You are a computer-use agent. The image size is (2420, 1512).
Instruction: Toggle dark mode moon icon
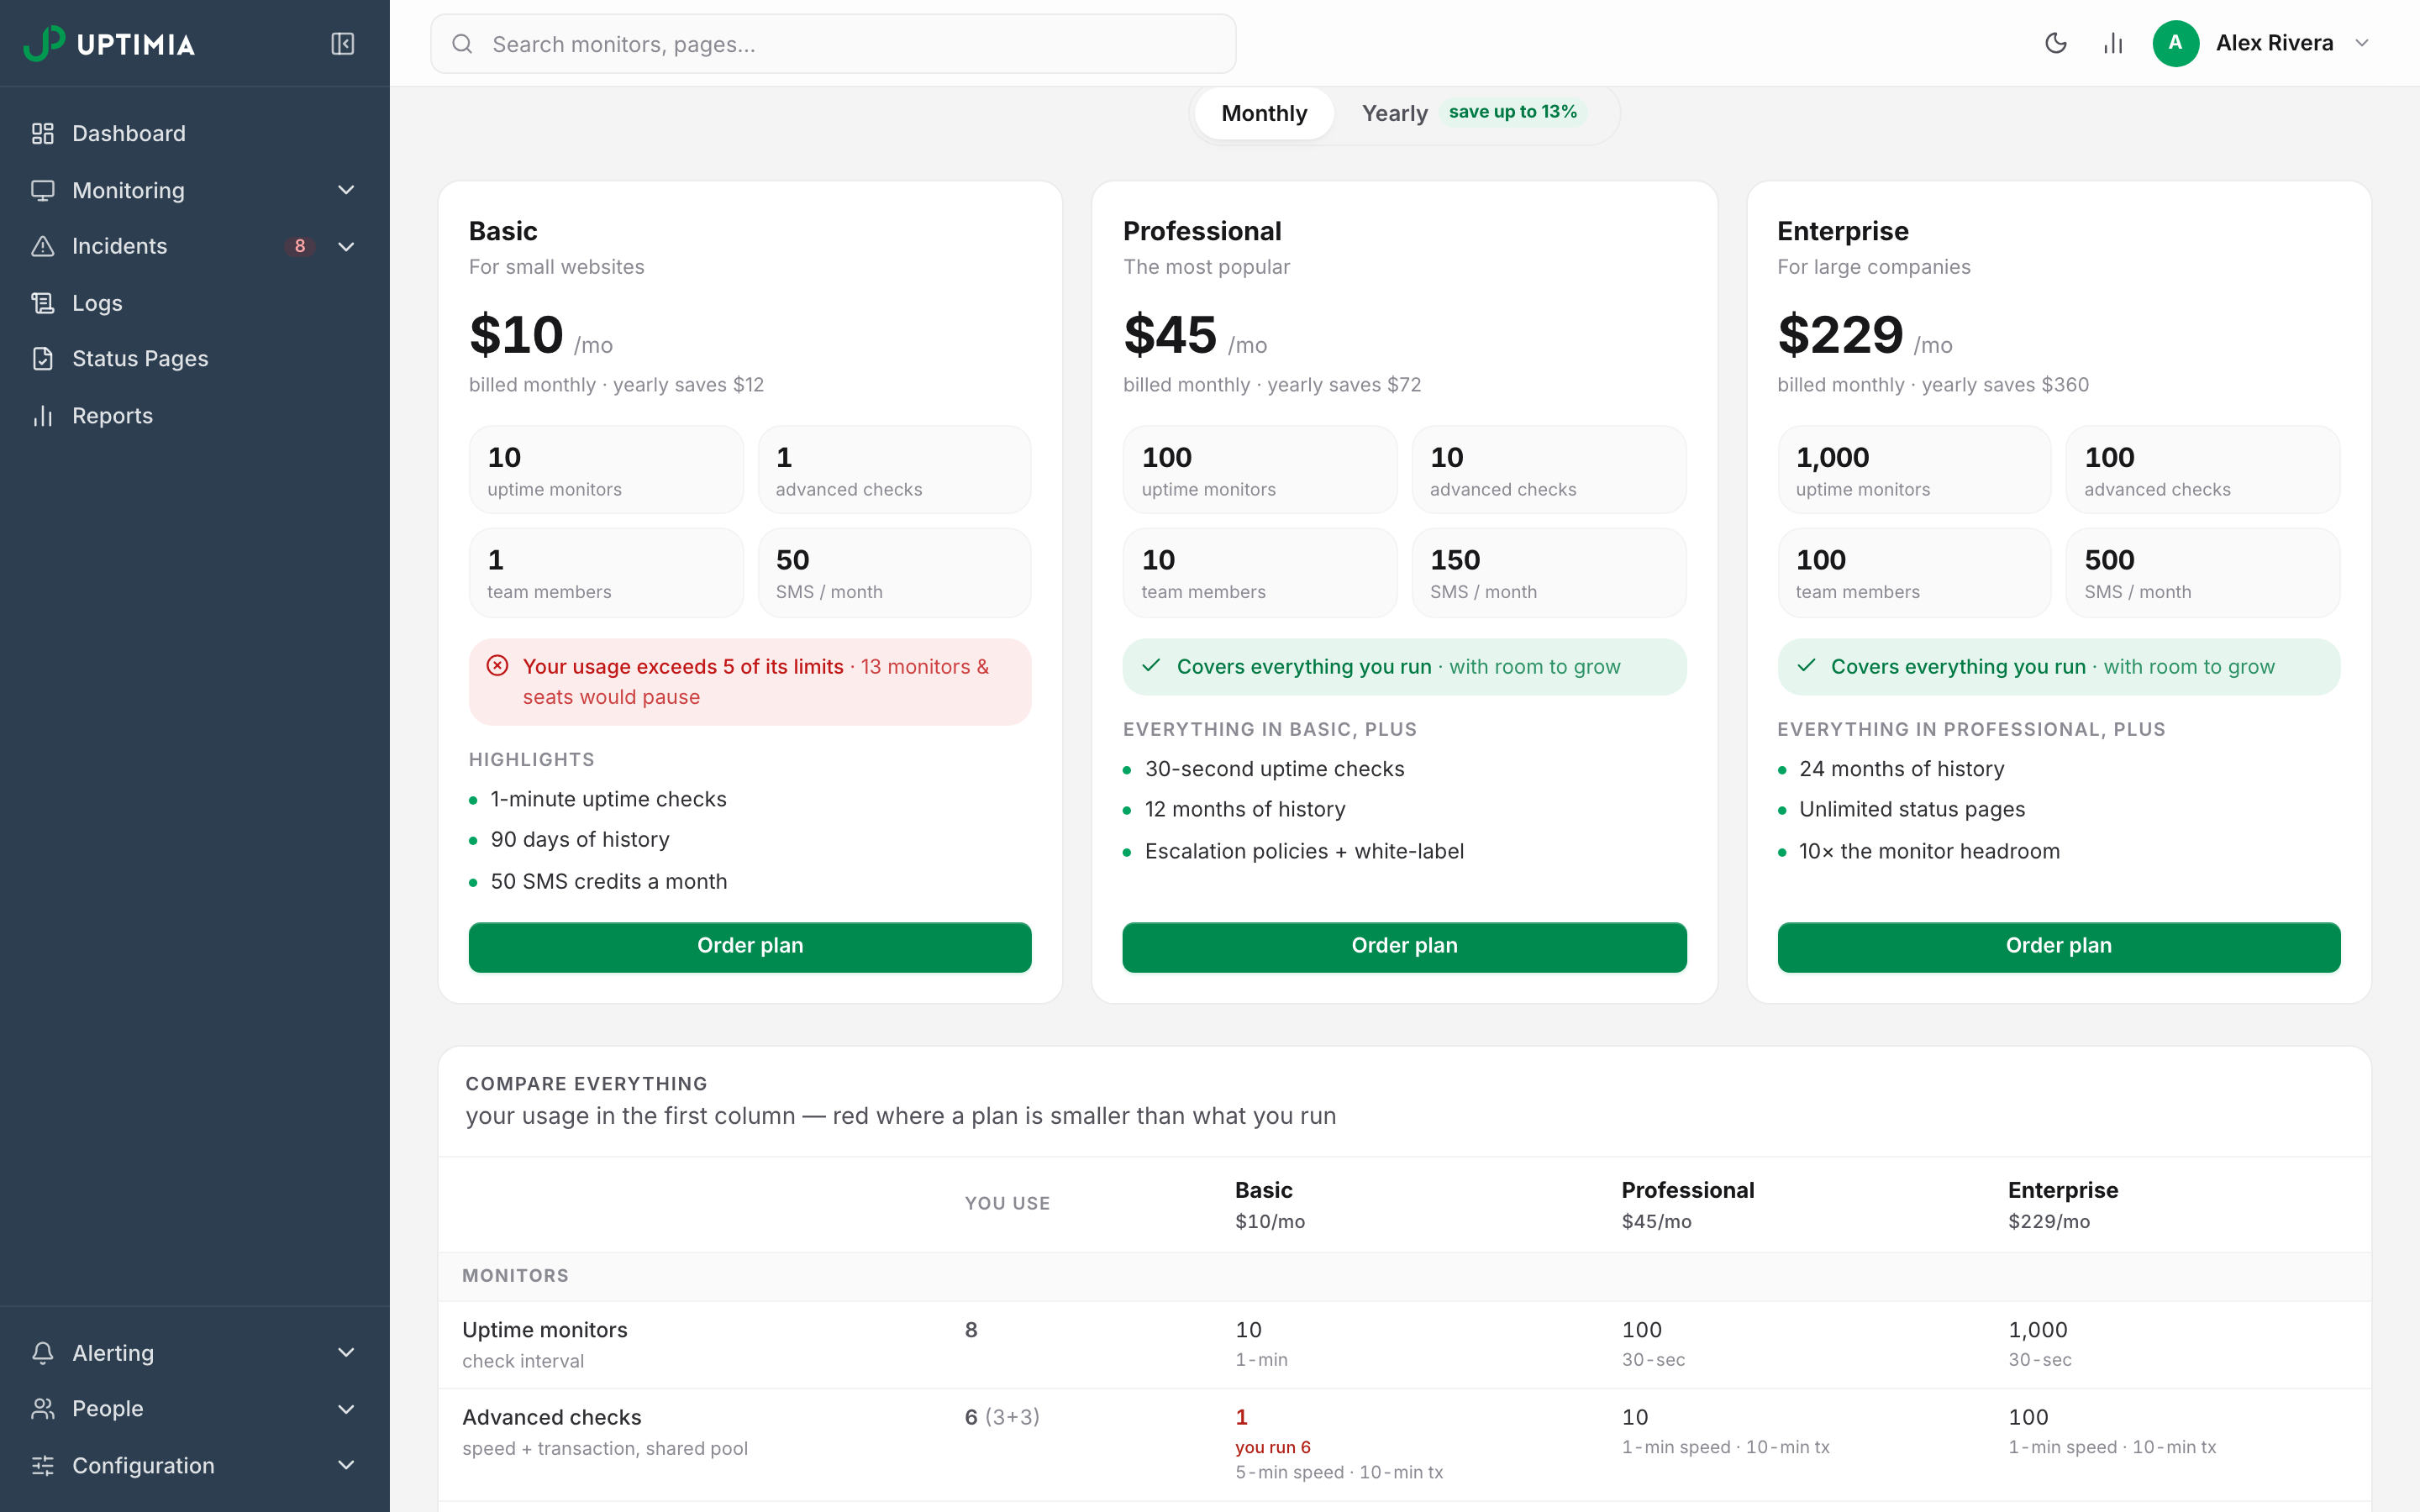coord(2056,43)
